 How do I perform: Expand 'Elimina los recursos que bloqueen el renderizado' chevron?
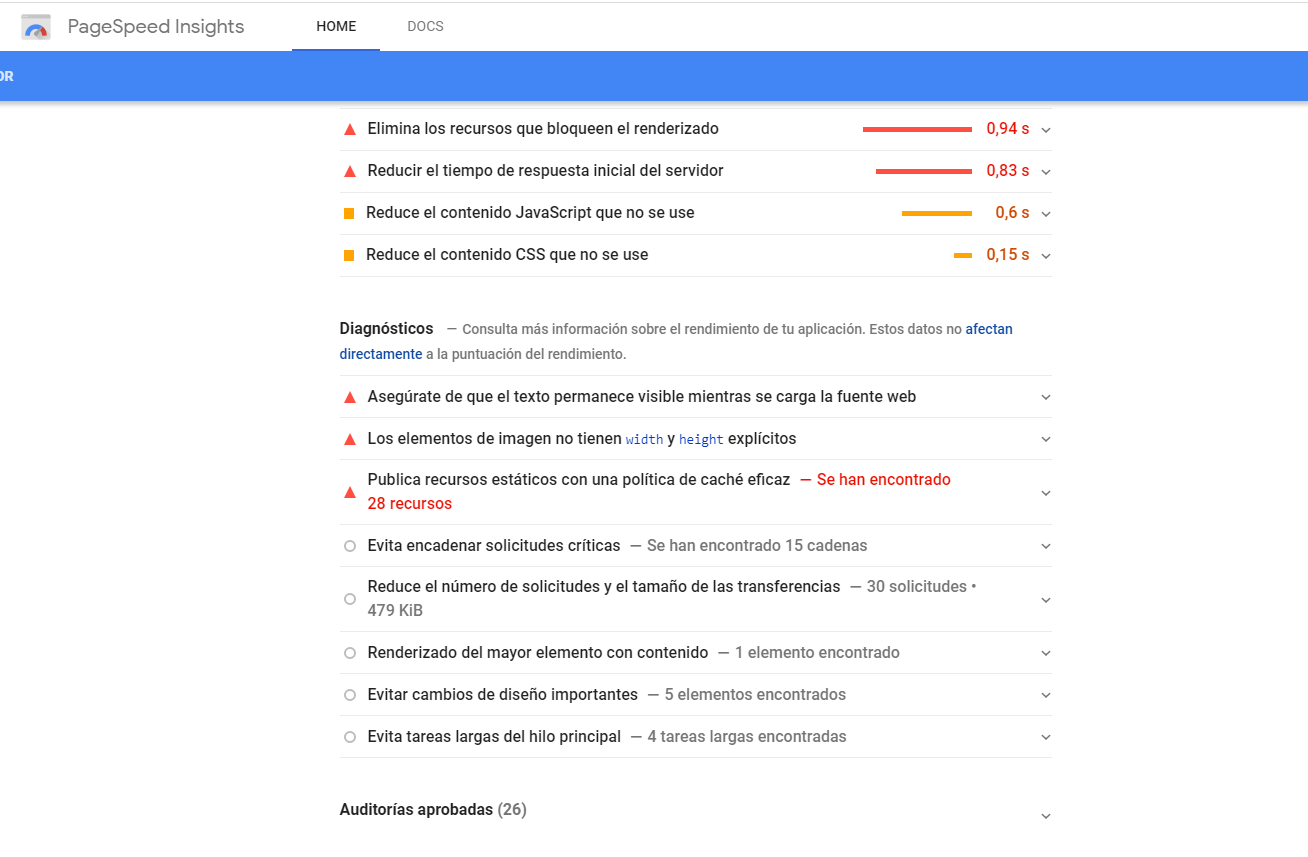click(x=1046, y=130)
